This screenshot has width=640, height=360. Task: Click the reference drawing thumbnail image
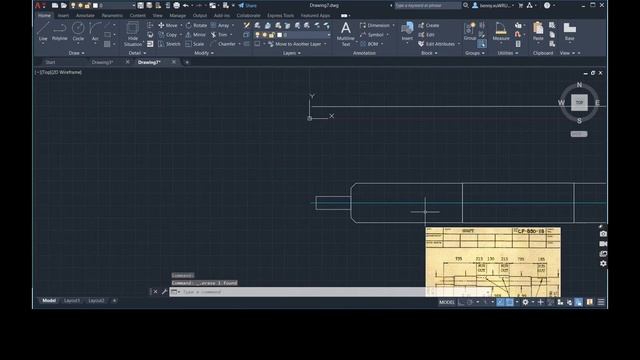tap(493, 262)
